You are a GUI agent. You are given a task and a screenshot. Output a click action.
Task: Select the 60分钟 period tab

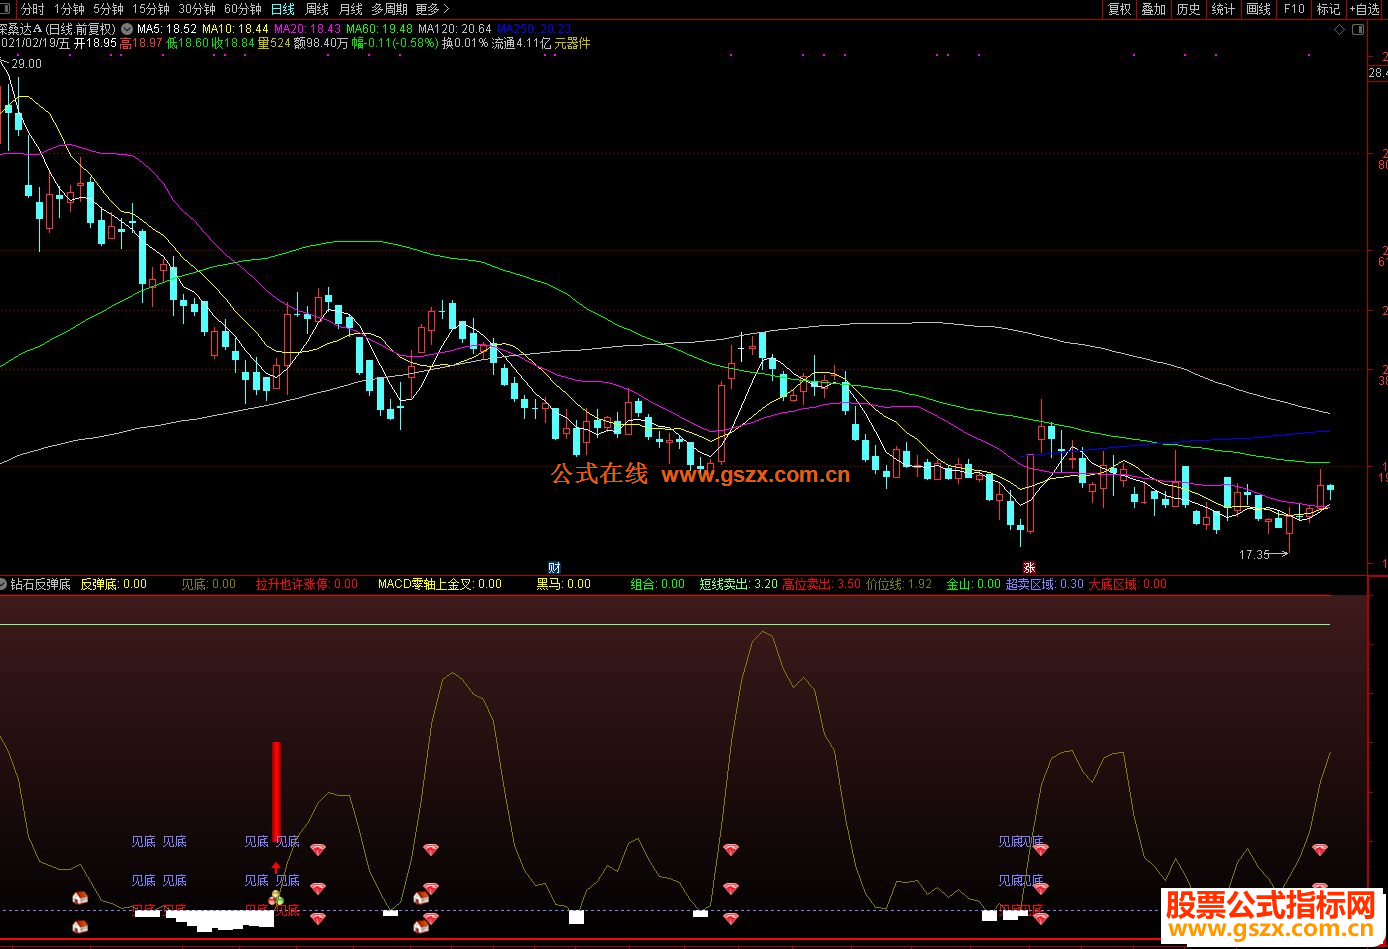click(x=243, y=9)
